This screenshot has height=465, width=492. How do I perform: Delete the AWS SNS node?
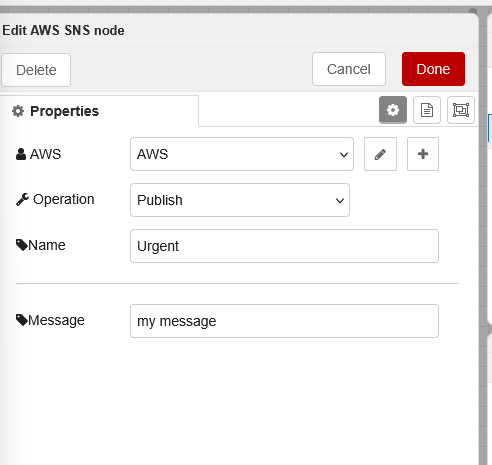pyautogui.click(x=36, y=70)
